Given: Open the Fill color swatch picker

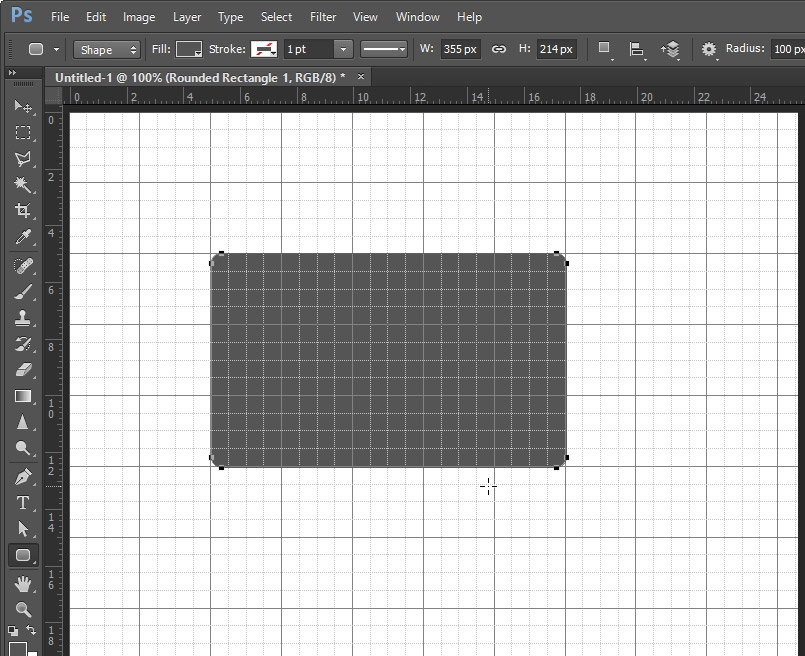Looking at the screenshot, I should pyautogui.click(x=189, y=50).
